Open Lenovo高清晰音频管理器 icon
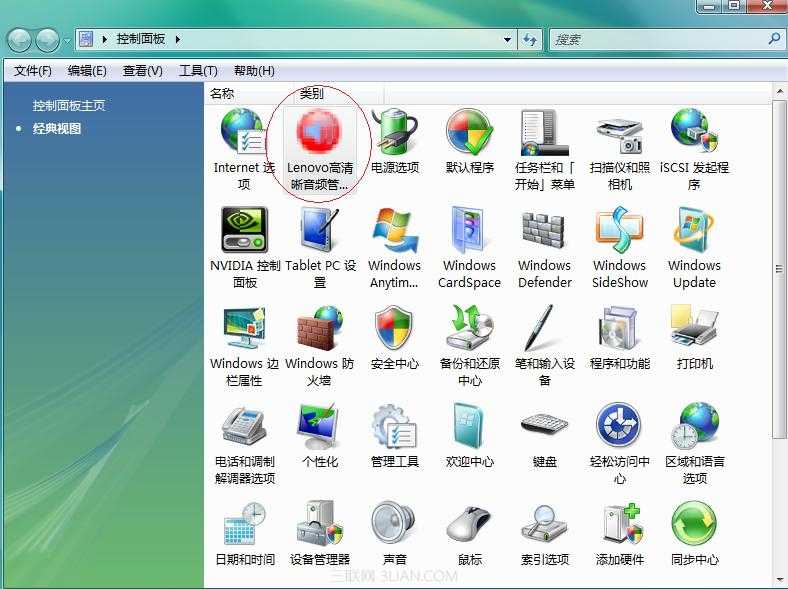Screen dimensions: 788x589 pos(320,131)
